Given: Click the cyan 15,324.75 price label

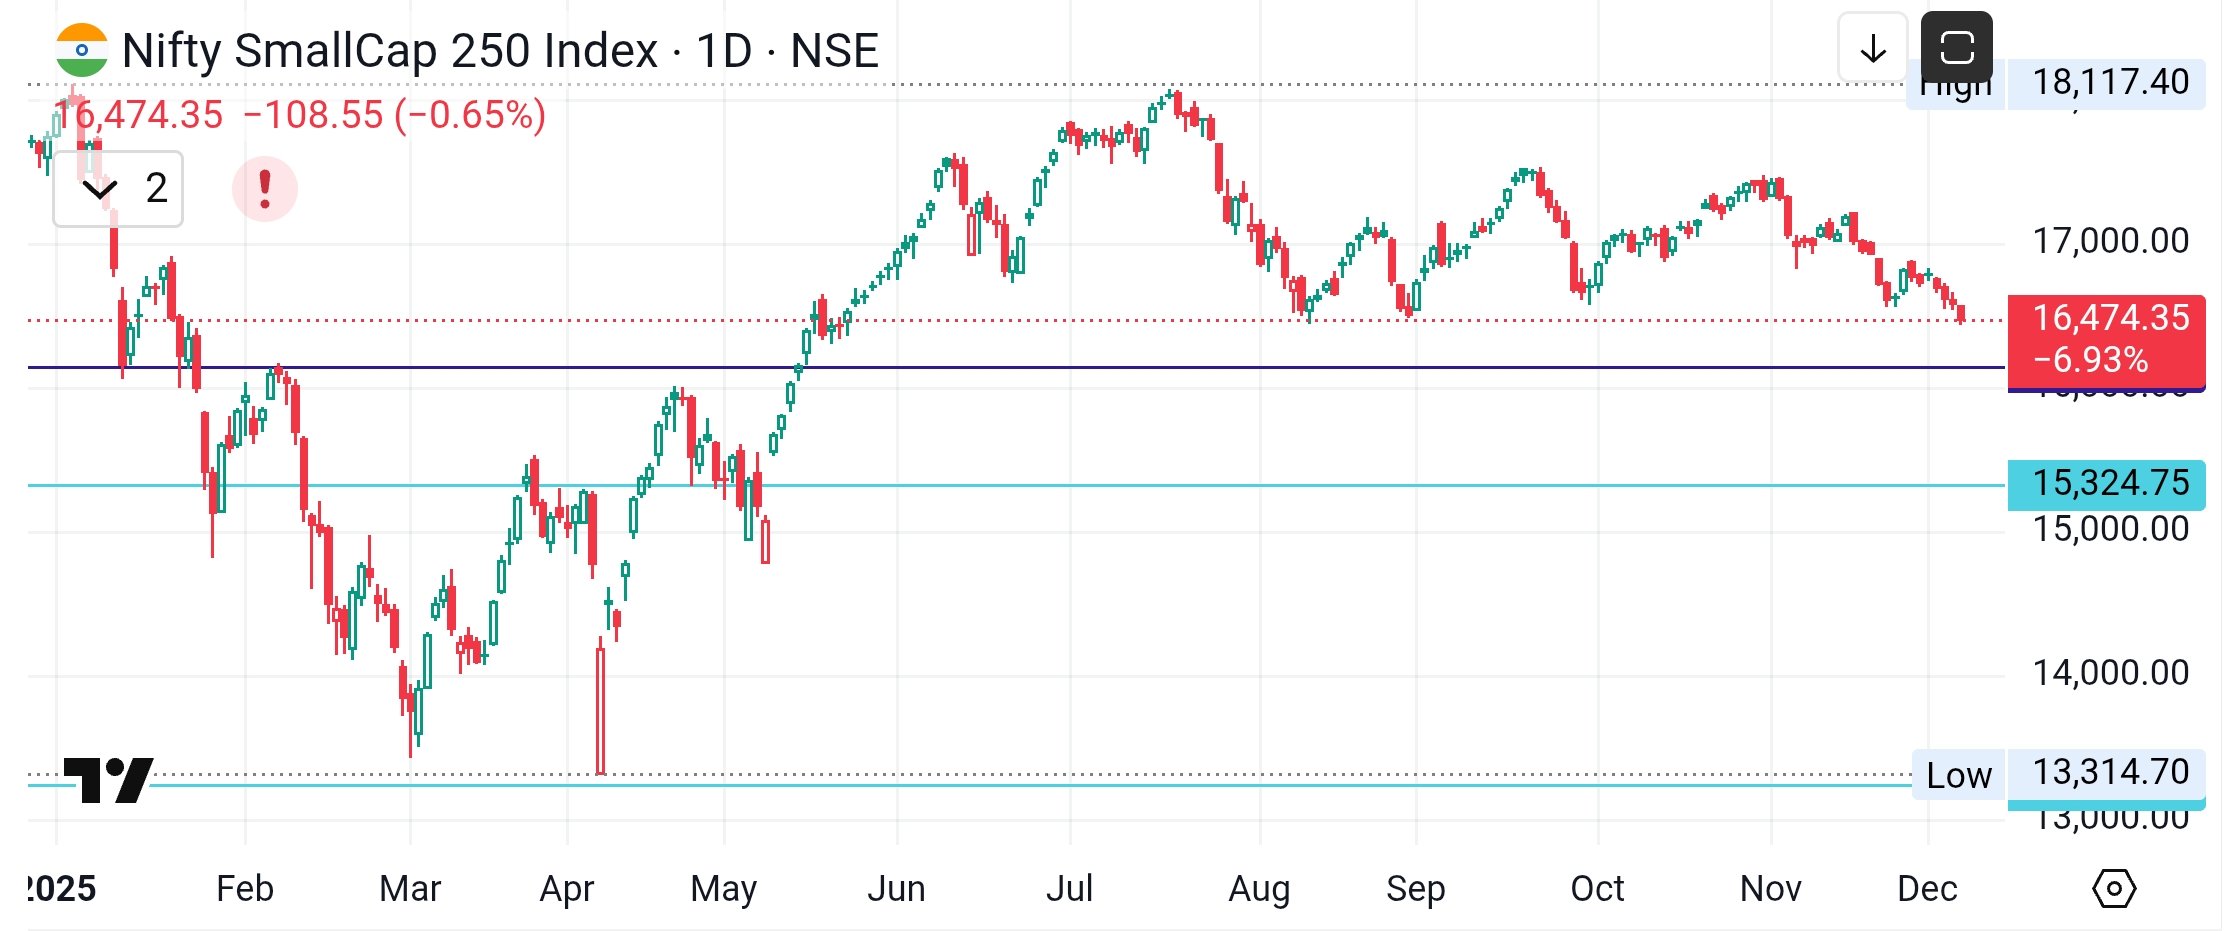Looking at the screenshot, I should (x=2106, y=483).
